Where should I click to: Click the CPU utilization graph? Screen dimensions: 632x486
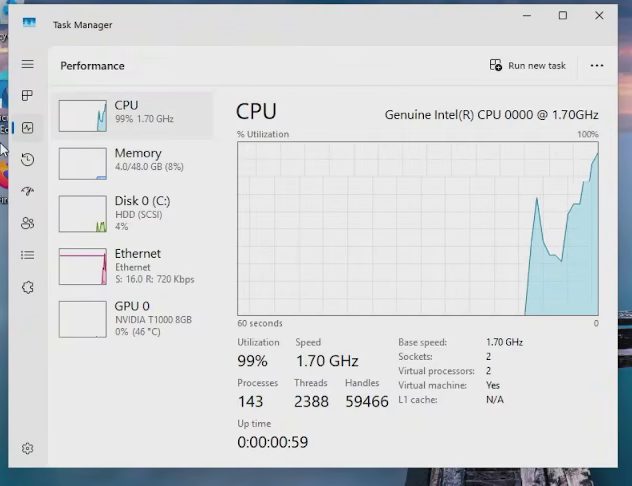(418, 228)
